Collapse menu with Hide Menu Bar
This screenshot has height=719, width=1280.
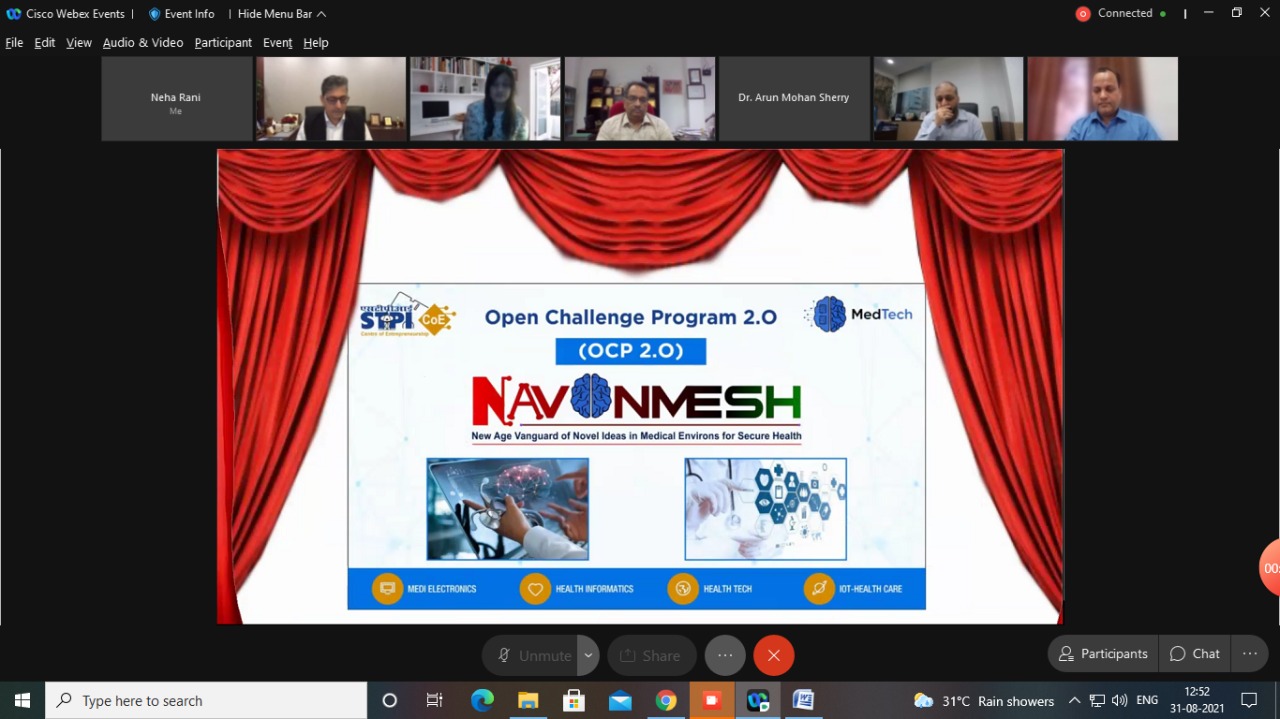pyautogui.click(x=282, y=14)
